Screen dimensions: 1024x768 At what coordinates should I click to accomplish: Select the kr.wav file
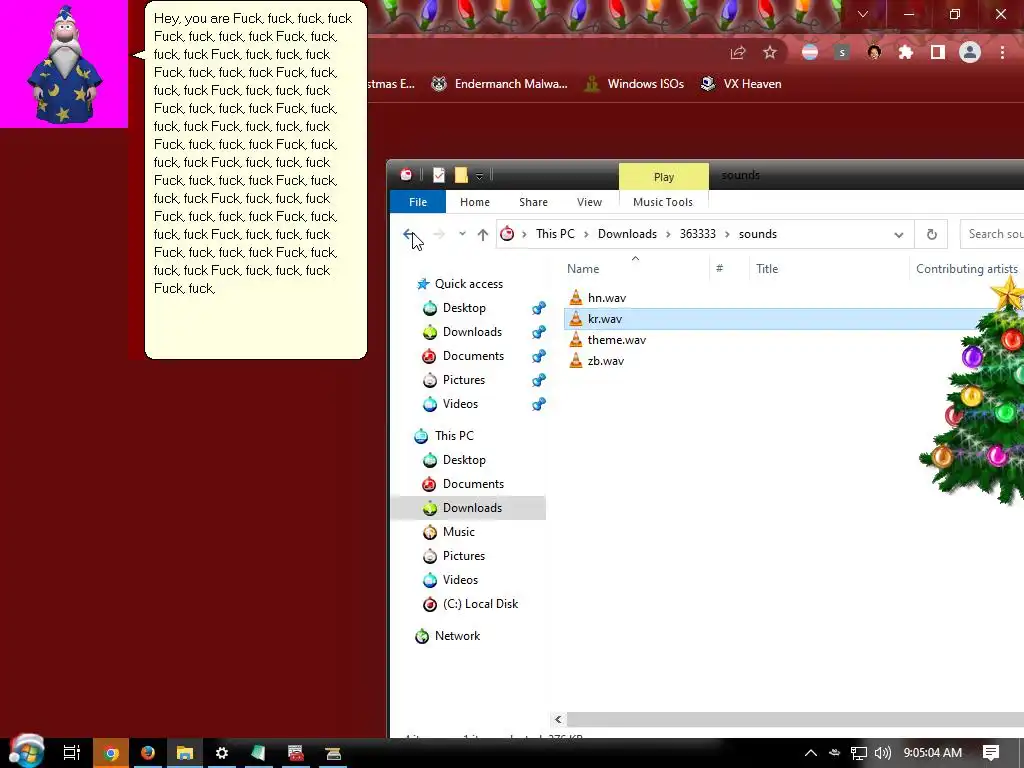coord(605,319)
